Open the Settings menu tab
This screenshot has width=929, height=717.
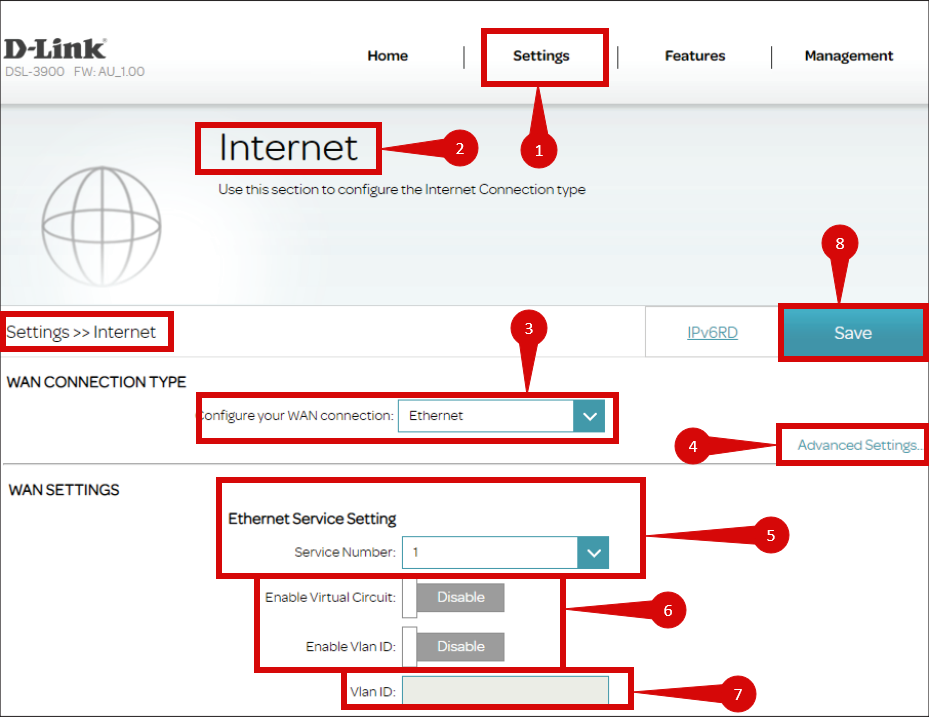click(x=541, y=56)
